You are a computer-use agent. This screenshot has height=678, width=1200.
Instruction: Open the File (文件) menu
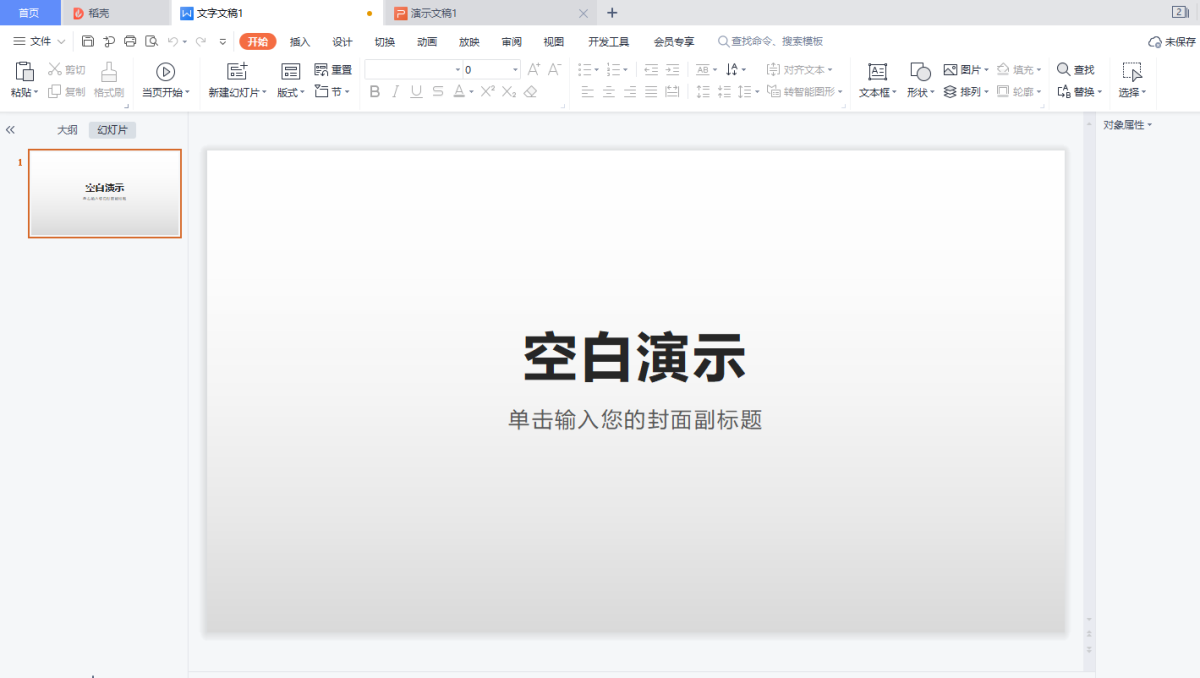[40, 41]
